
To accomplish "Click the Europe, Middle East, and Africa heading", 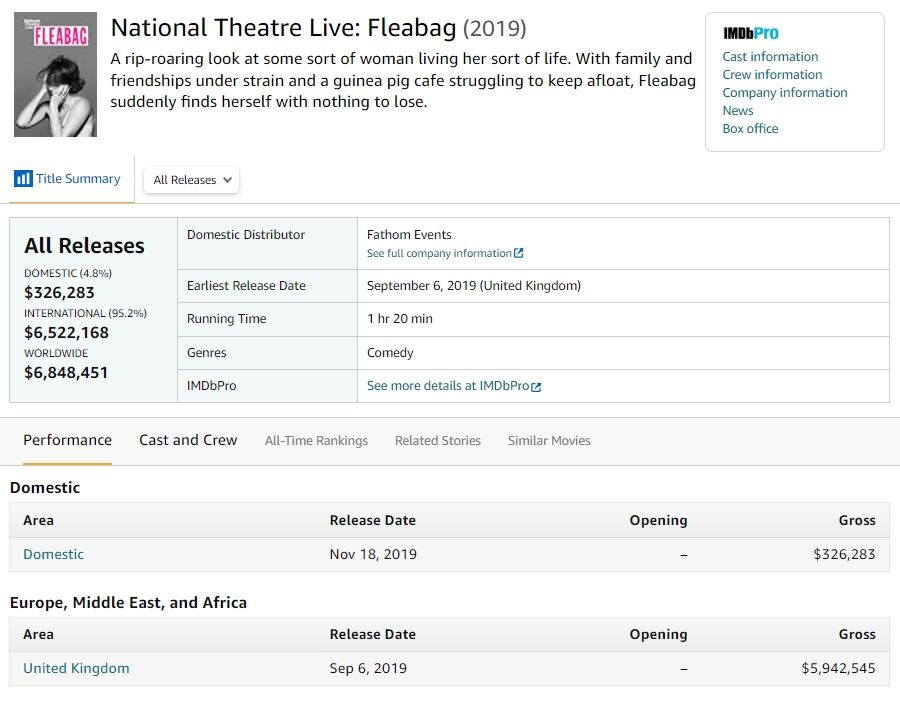I will [128, 603].
